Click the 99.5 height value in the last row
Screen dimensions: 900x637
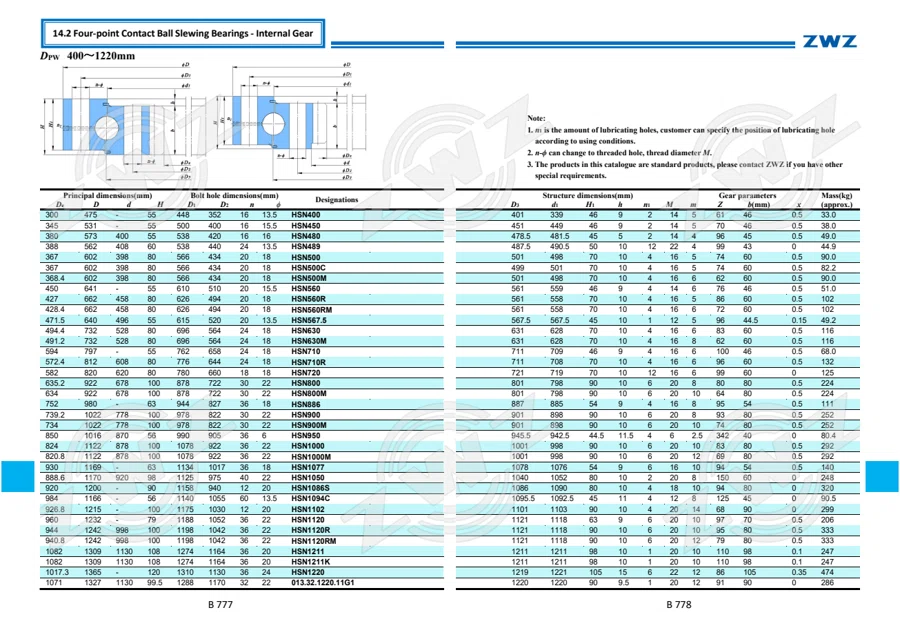click(154, 582)
